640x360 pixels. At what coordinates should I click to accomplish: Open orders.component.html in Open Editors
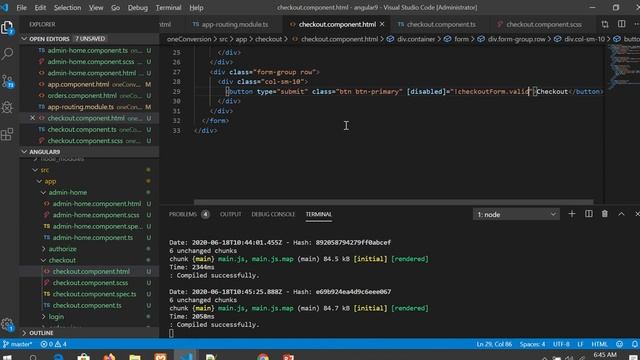pyautogui.click(x=82, y=96)
